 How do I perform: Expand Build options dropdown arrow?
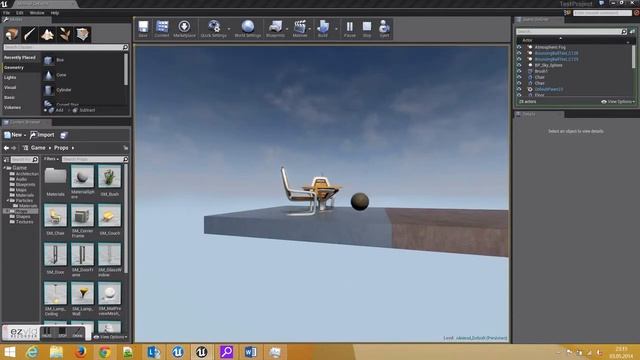click(x=336, y=29)
